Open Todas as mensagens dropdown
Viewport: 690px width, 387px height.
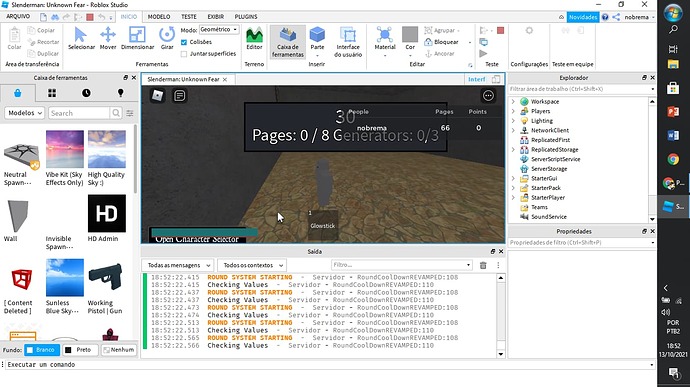178,265
